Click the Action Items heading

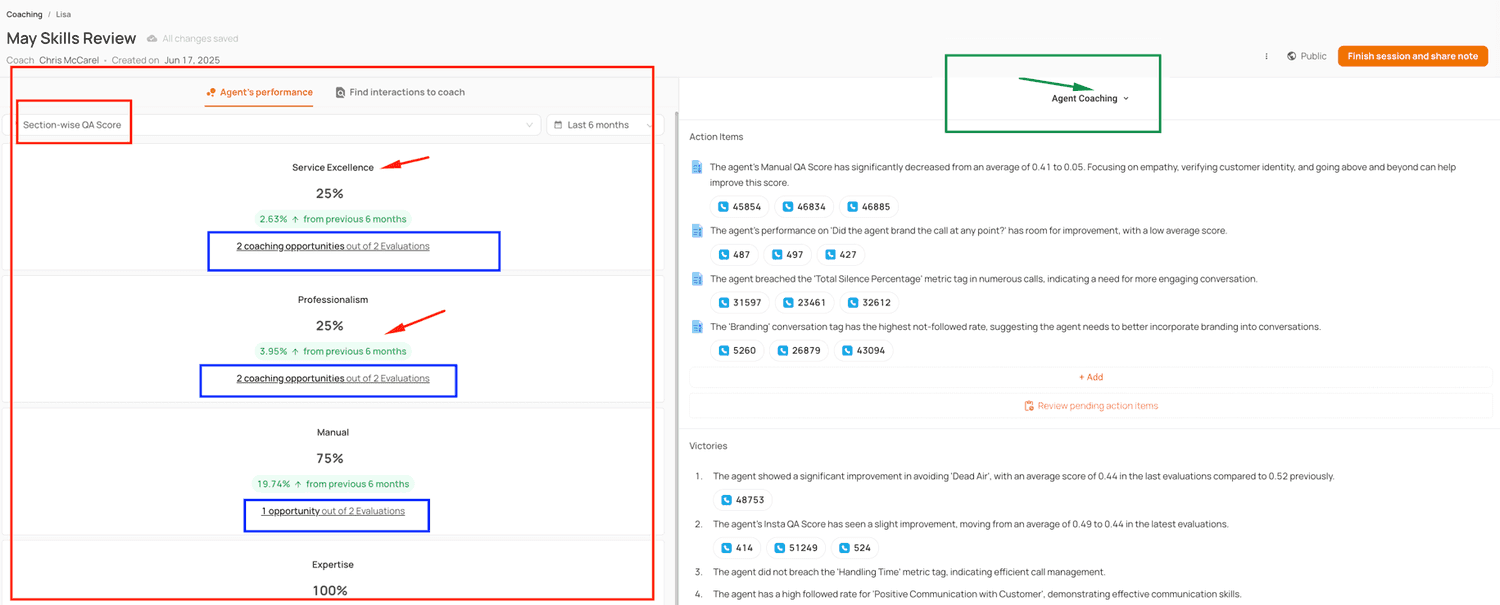pos(716,137)
